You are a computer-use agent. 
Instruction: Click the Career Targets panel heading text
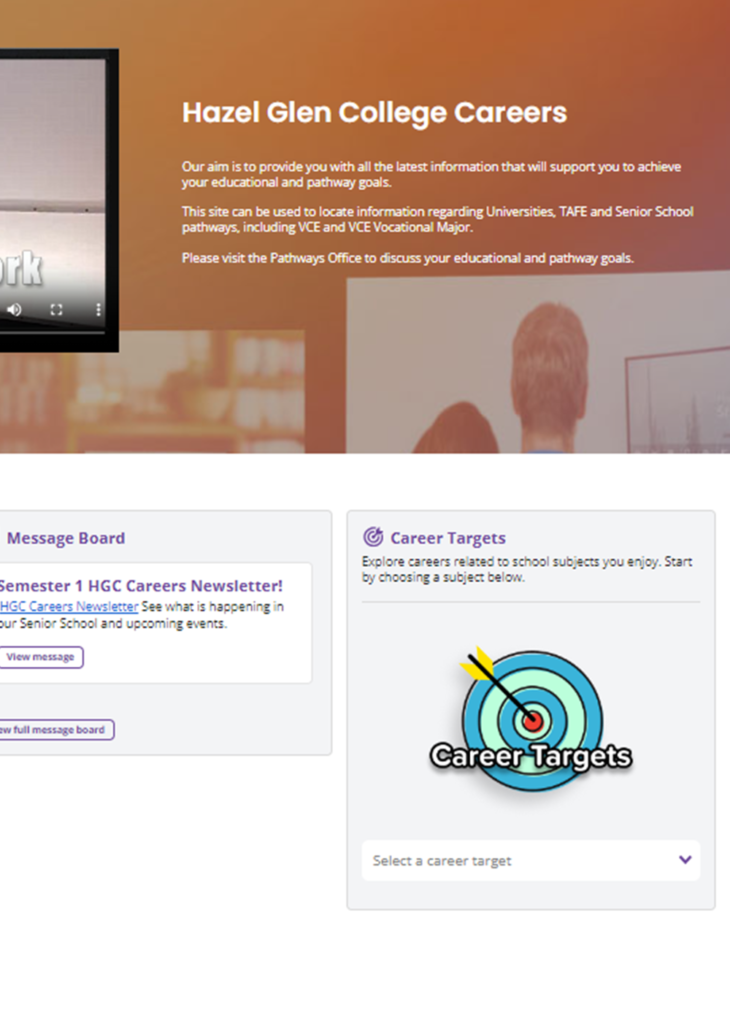pos(448,538)
